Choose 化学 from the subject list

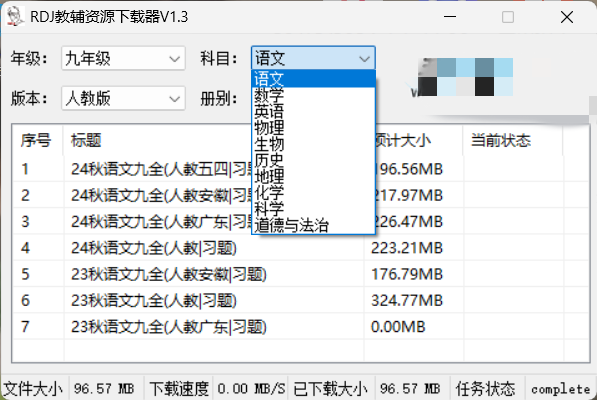pos(313,193)
